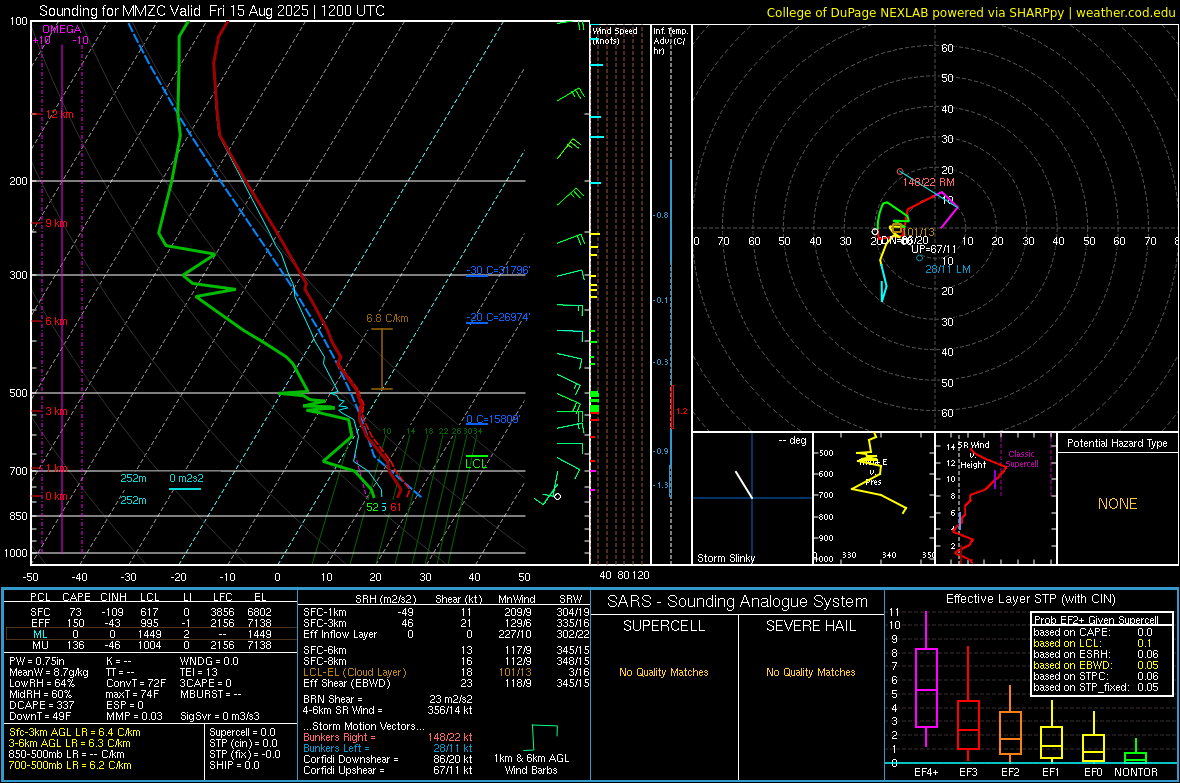Click the Potential Hazard Type header
The height and width of the screenshot is (783, 1180).
point(1117,443)
